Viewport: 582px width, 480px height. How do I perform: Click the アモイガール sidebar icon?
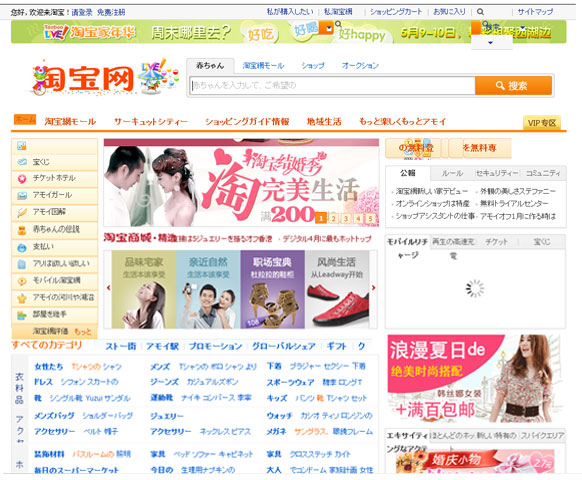point(22,195)
